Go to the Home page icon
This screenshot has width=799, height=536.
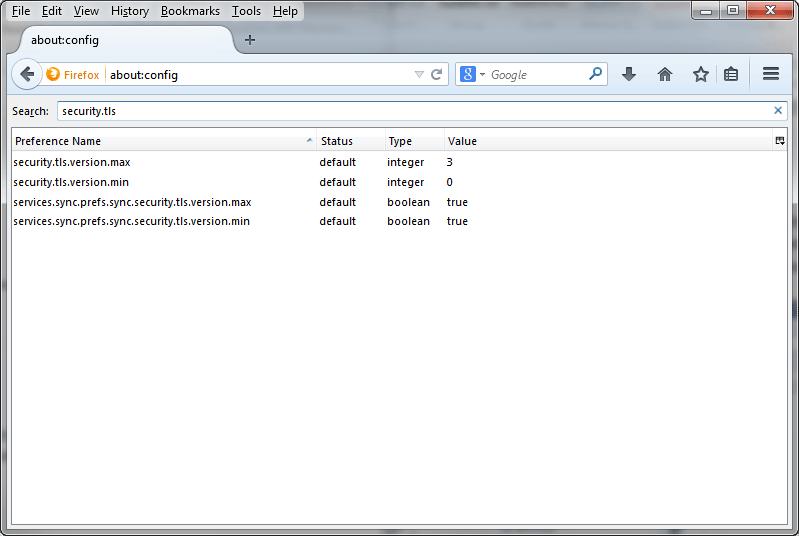tap(664, 74)
